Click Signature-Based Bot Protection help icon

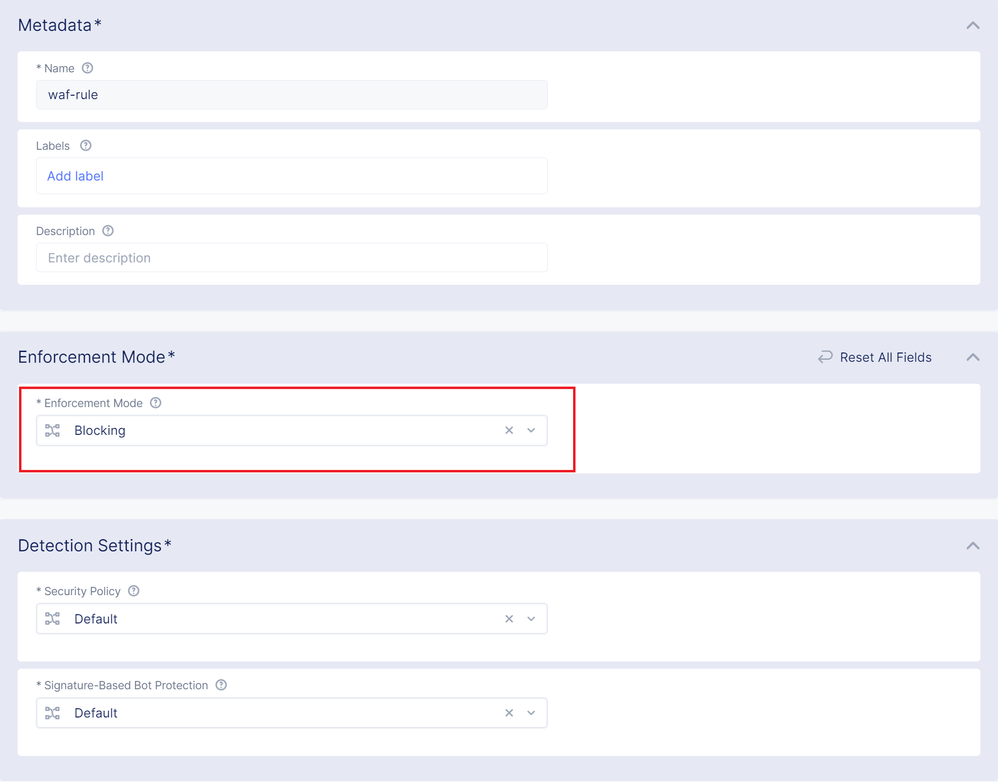[x=221, y=685]
